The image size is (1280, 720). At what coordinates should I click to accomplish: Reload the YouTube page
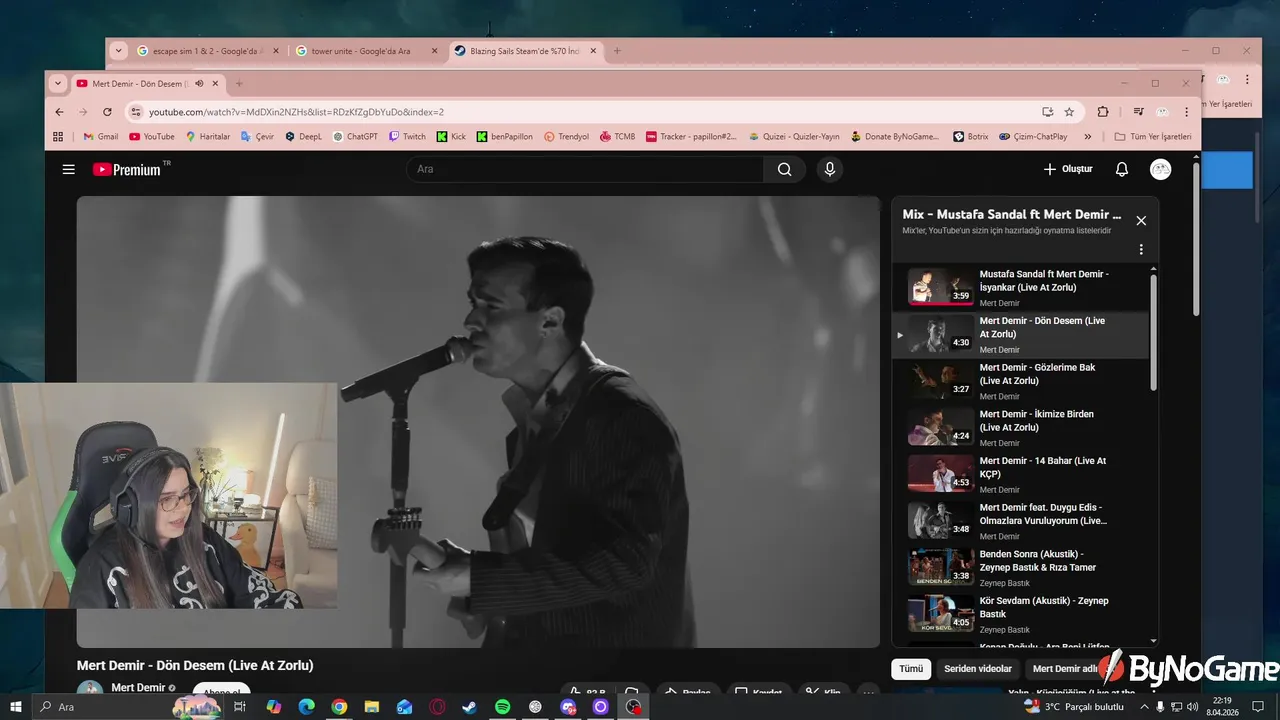pos(108,112)
